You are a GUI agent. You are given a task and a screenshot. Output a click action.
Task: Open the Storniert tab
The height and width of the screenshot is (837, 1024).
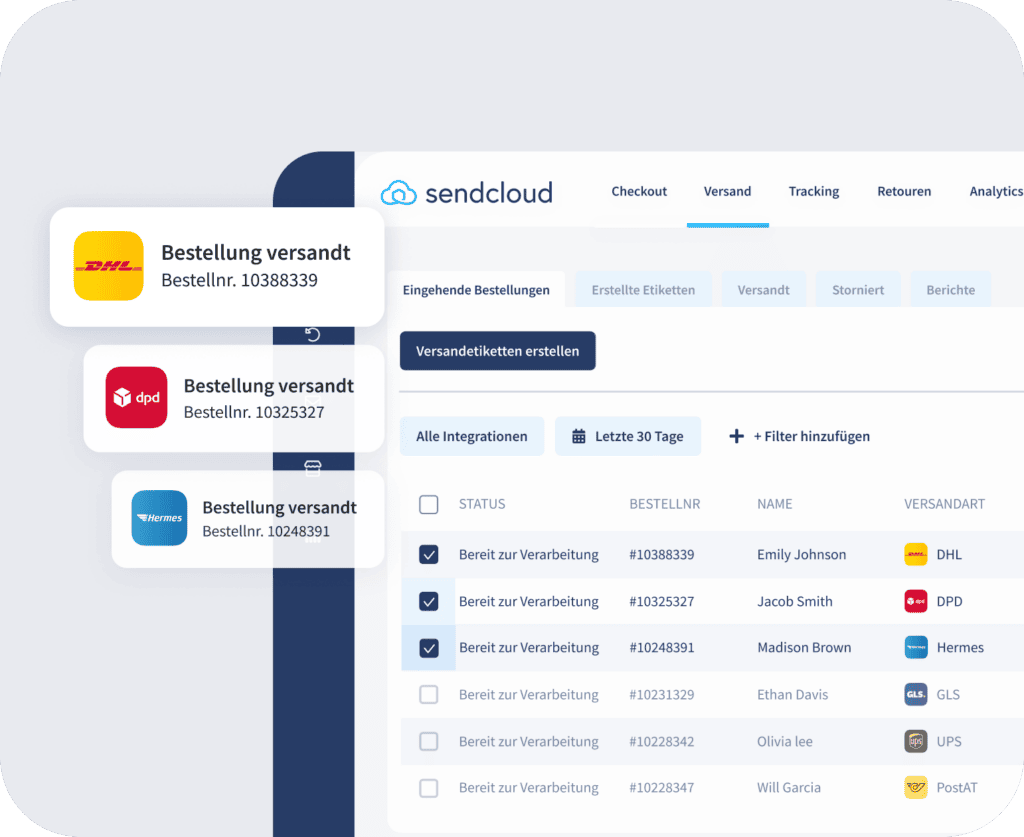[x=858, y=290]
